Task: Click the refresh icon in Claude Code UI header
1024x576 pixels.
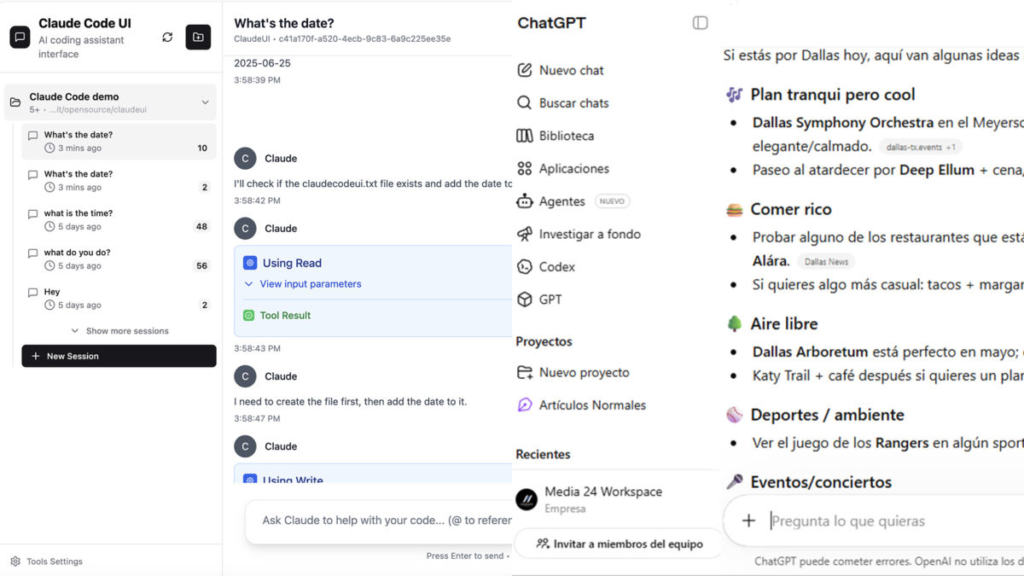Action: (167, 37)
